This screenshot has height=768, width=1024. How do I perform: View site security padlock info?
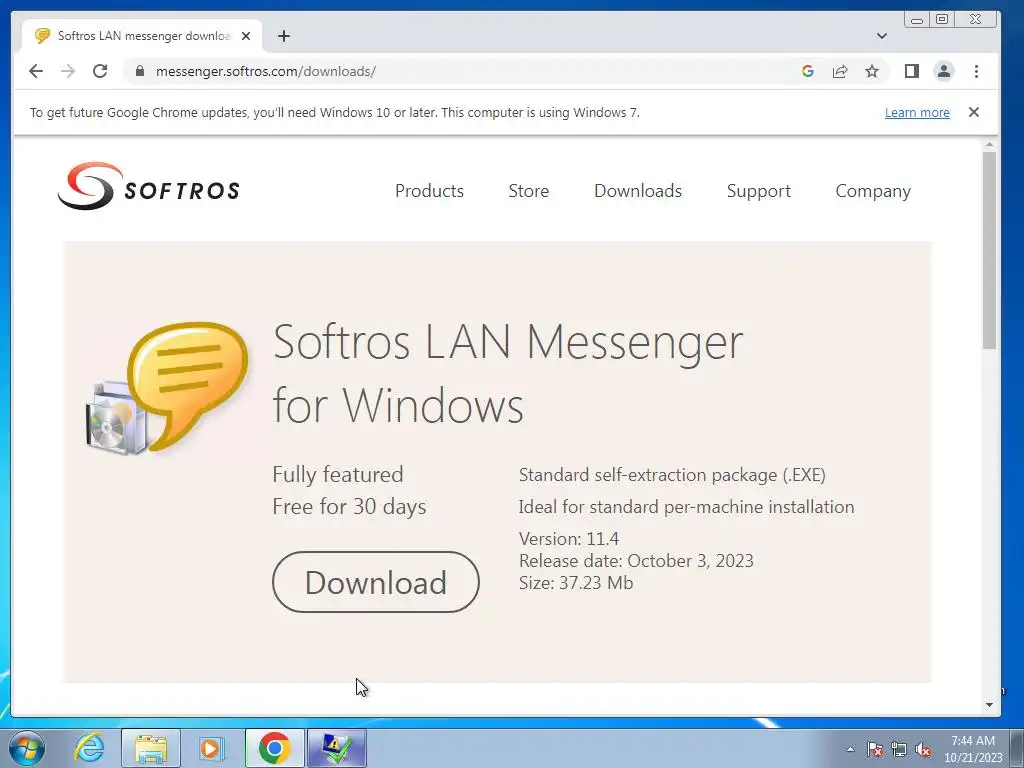pos(139,71)
